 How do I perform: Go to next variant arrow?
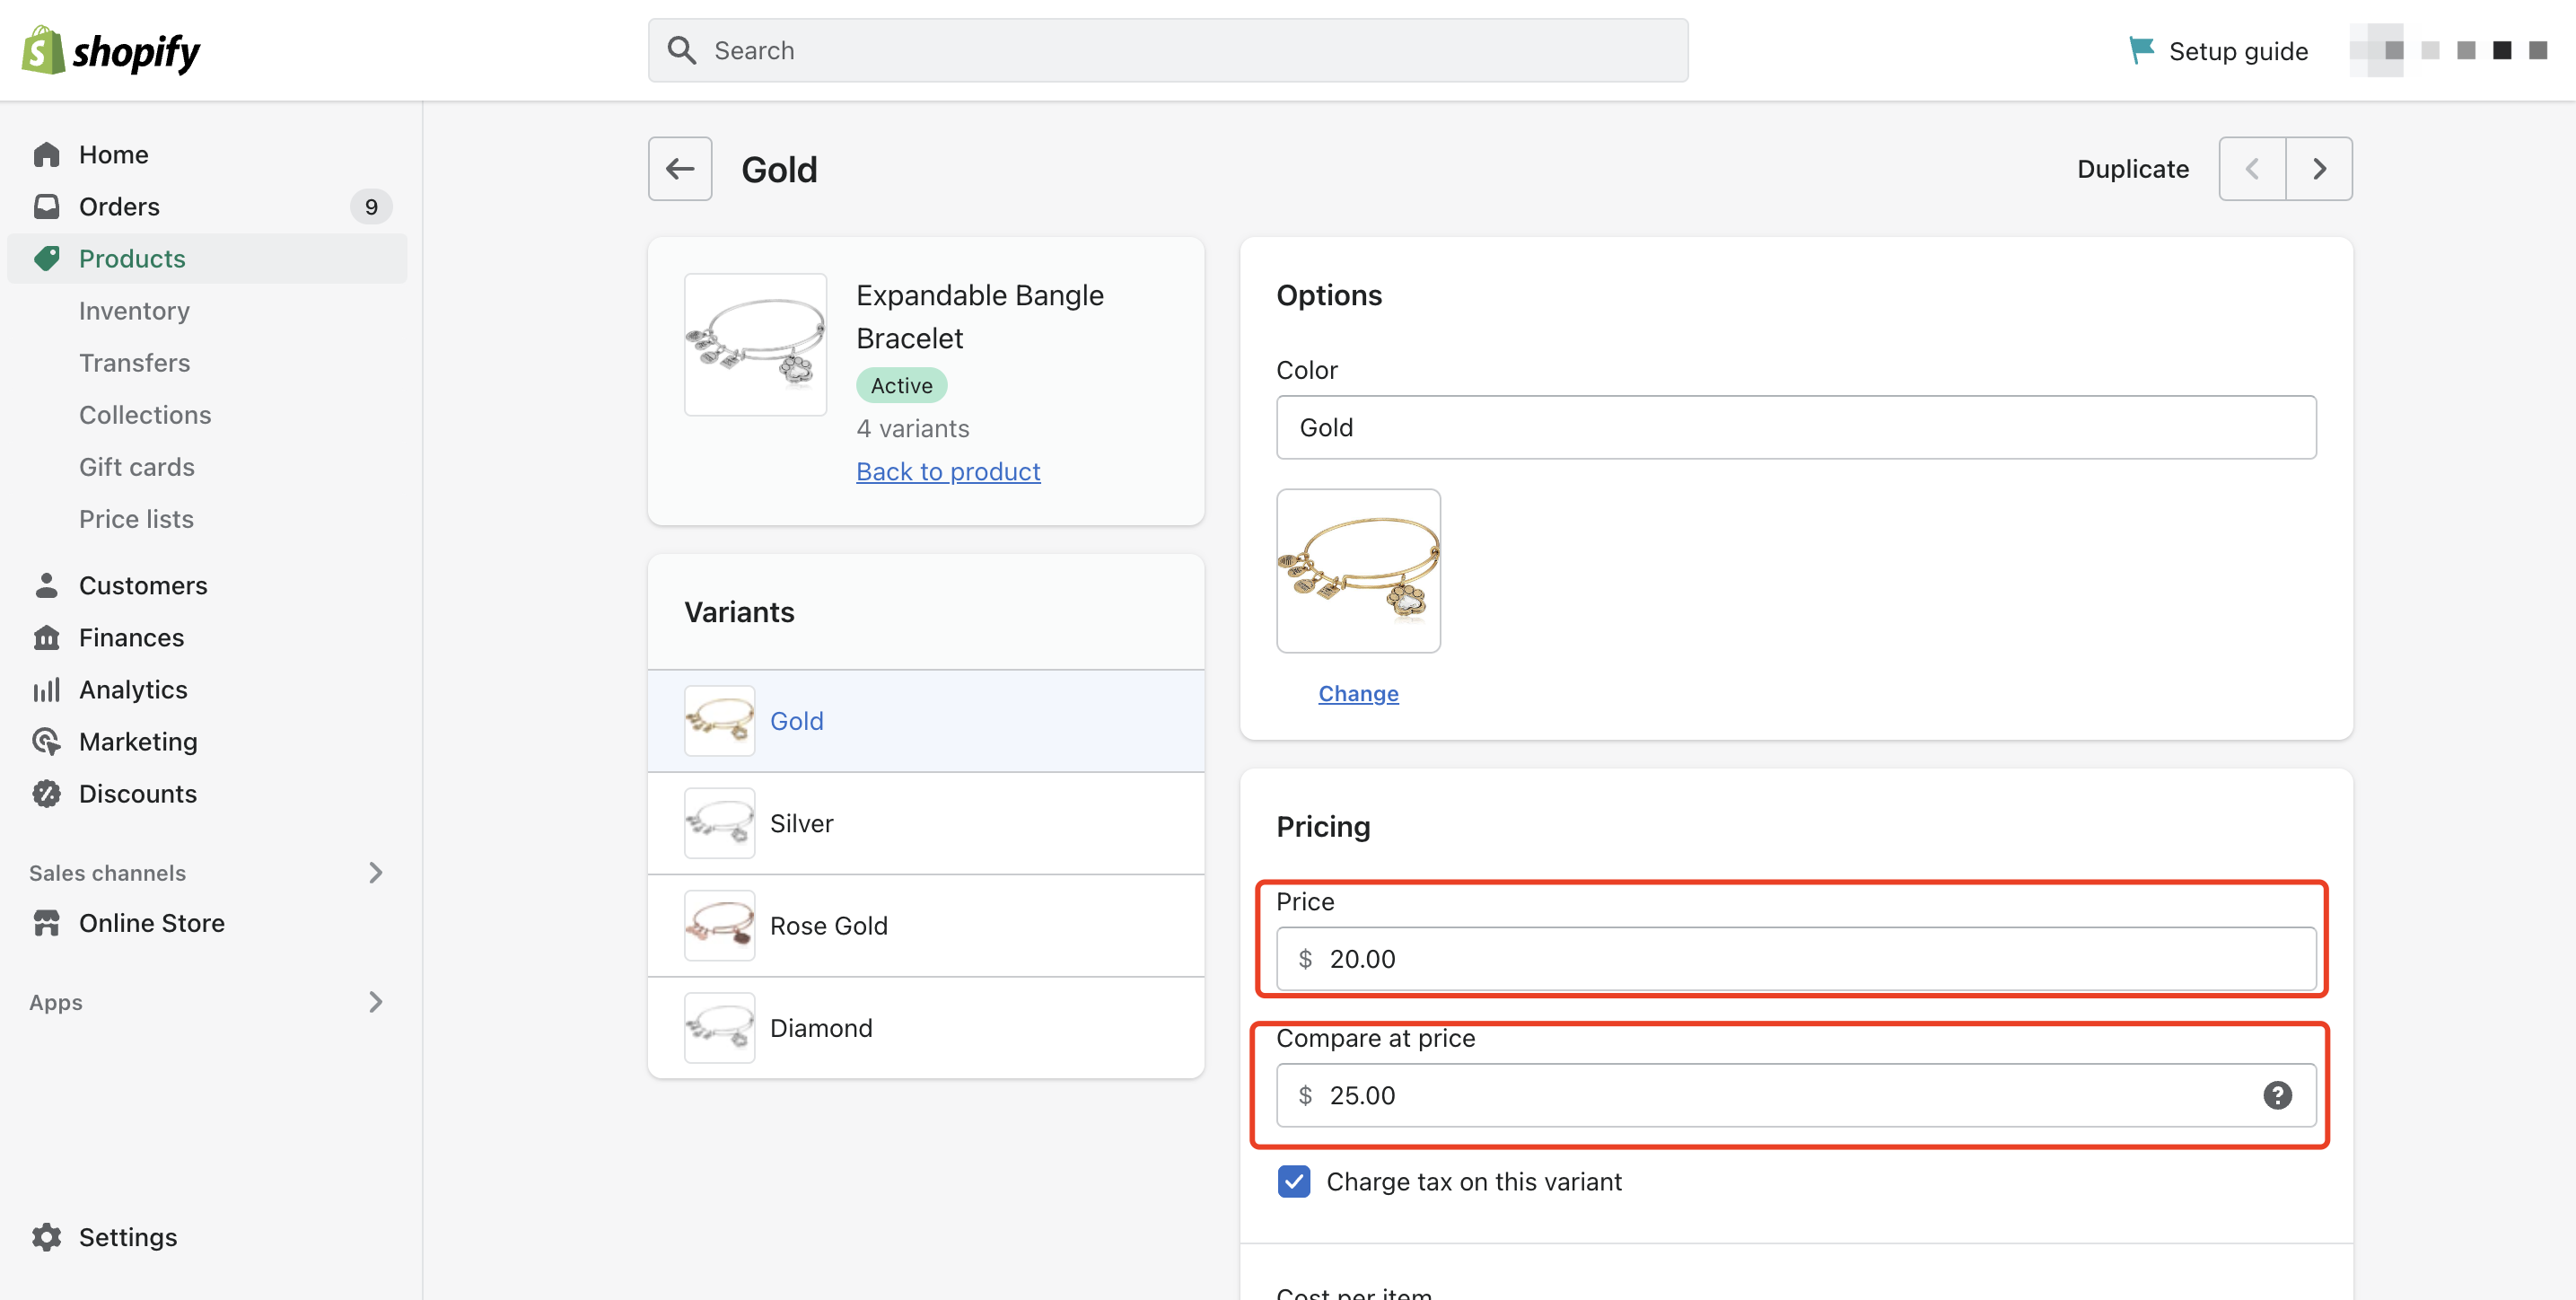pos(2319,169)
